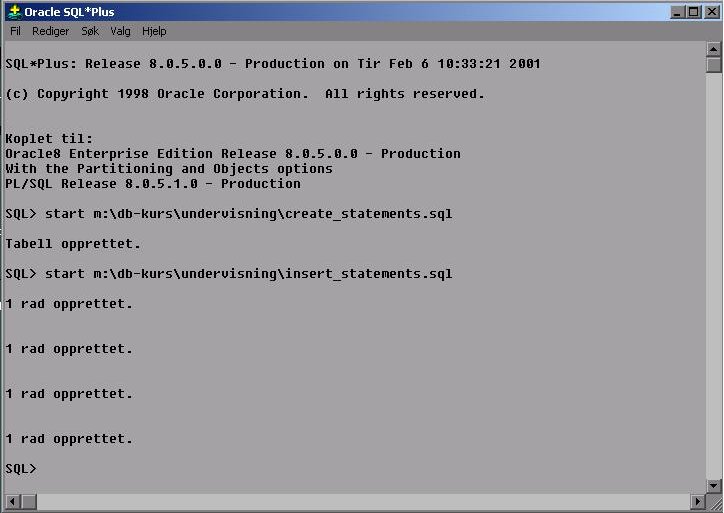Open the Fil menu
The width and height of the screenshot is (724, 513).
(x=15, y=31)
